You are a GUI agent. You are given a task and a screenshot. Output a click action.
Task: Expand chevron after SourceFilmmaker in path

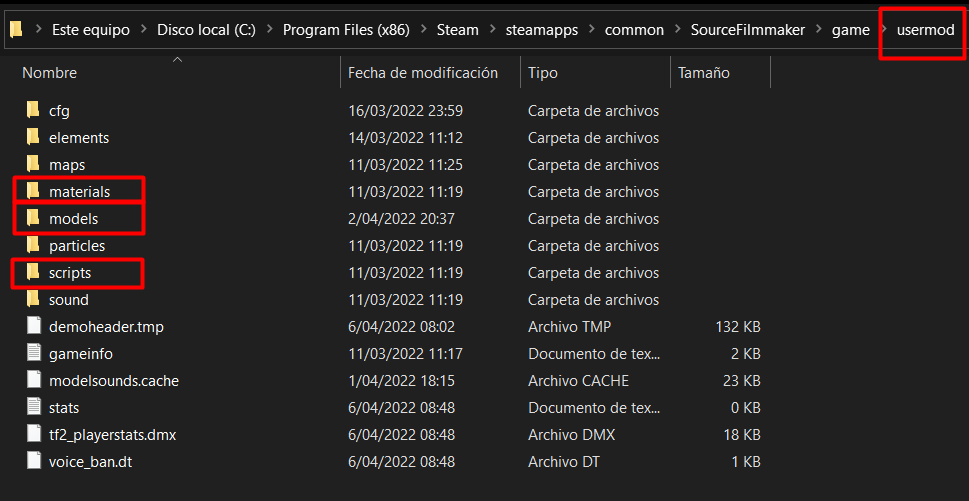(x=818, y=30)
